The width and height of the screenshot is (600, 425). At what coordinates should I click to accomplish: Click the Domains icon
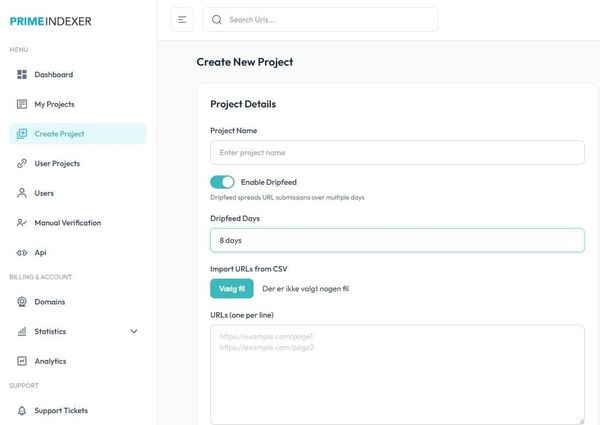pyautogui.click(x=22, y=302)
